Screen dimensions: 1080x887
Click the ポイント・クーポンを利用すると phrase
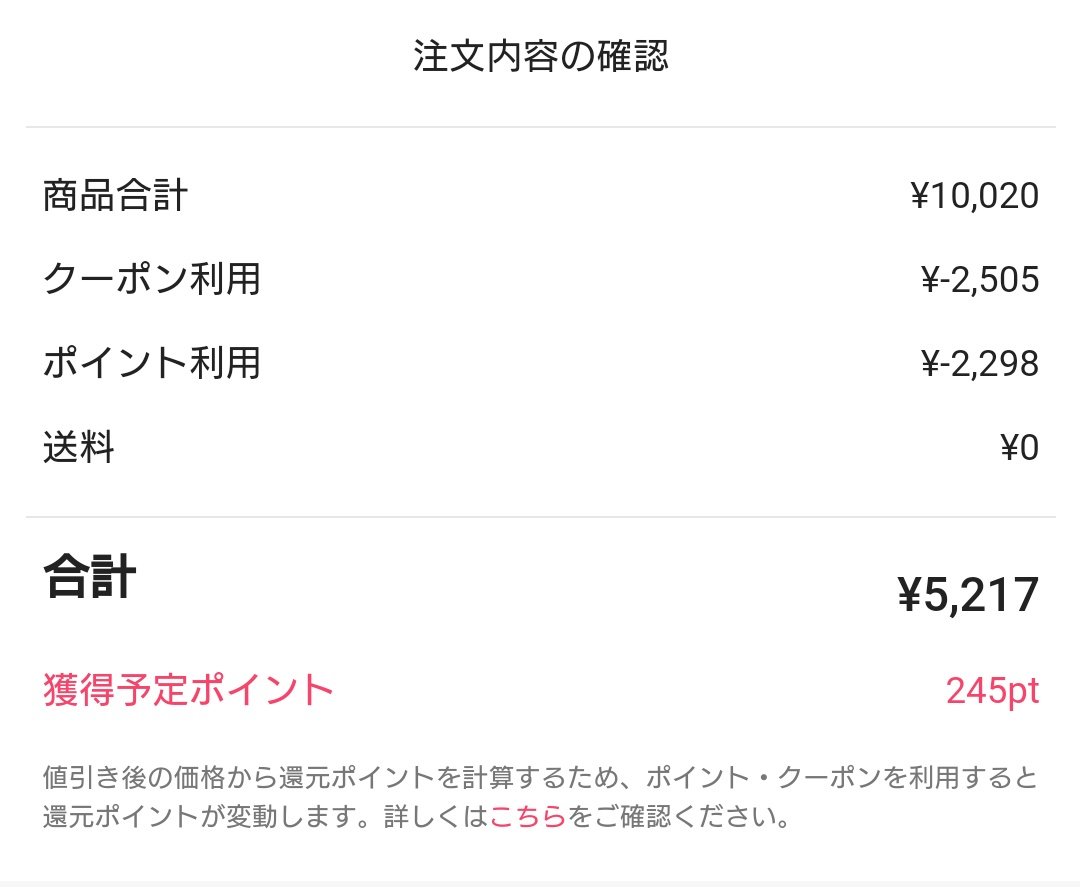pyautogui.click(x=842, y=776)
